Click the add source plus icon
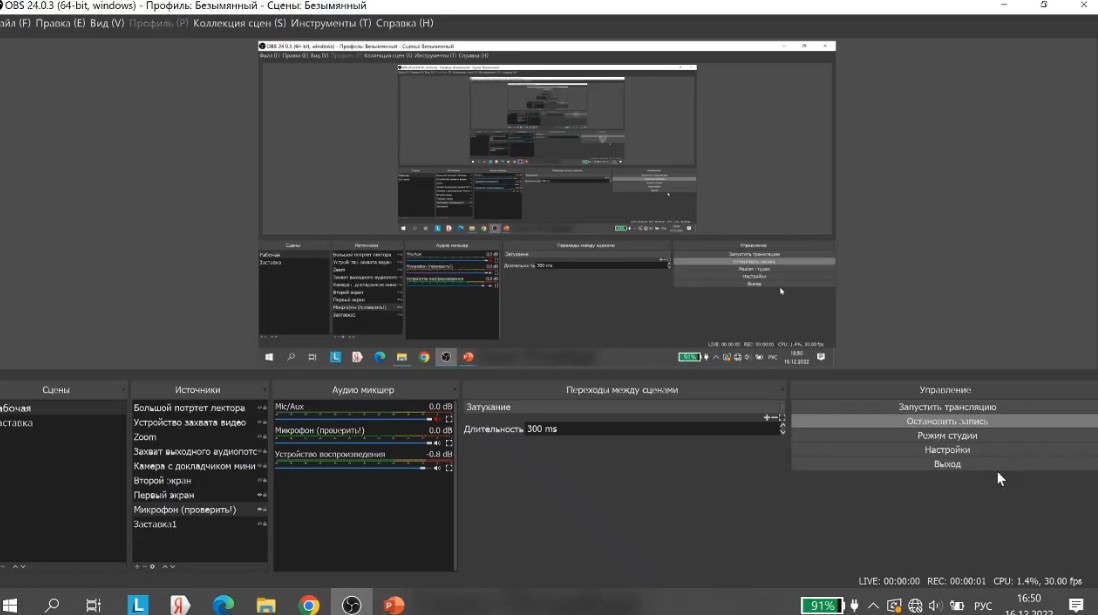The width and height of the screenshot is (1098, 615). click(x=137, y=566)
